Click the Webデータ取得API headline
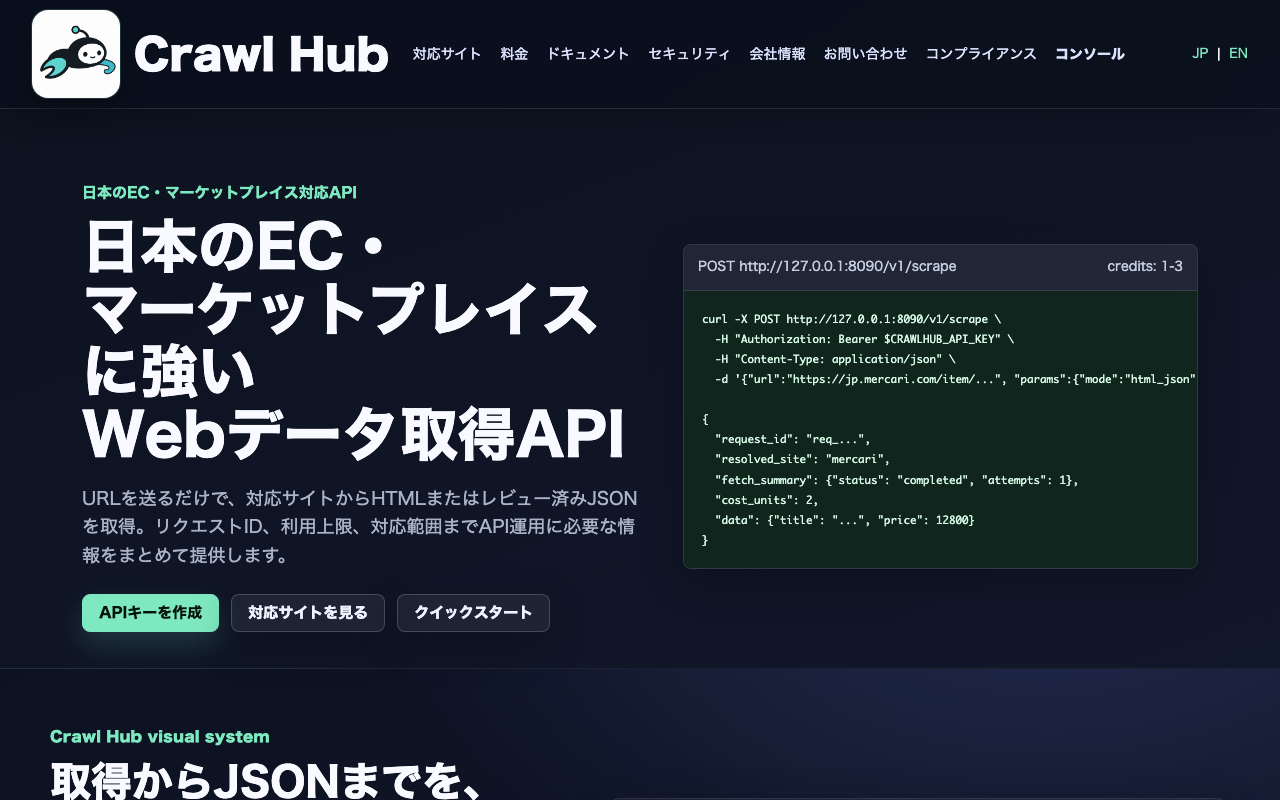The width and height of the screenshot is (1280, 800). (354, 432)
